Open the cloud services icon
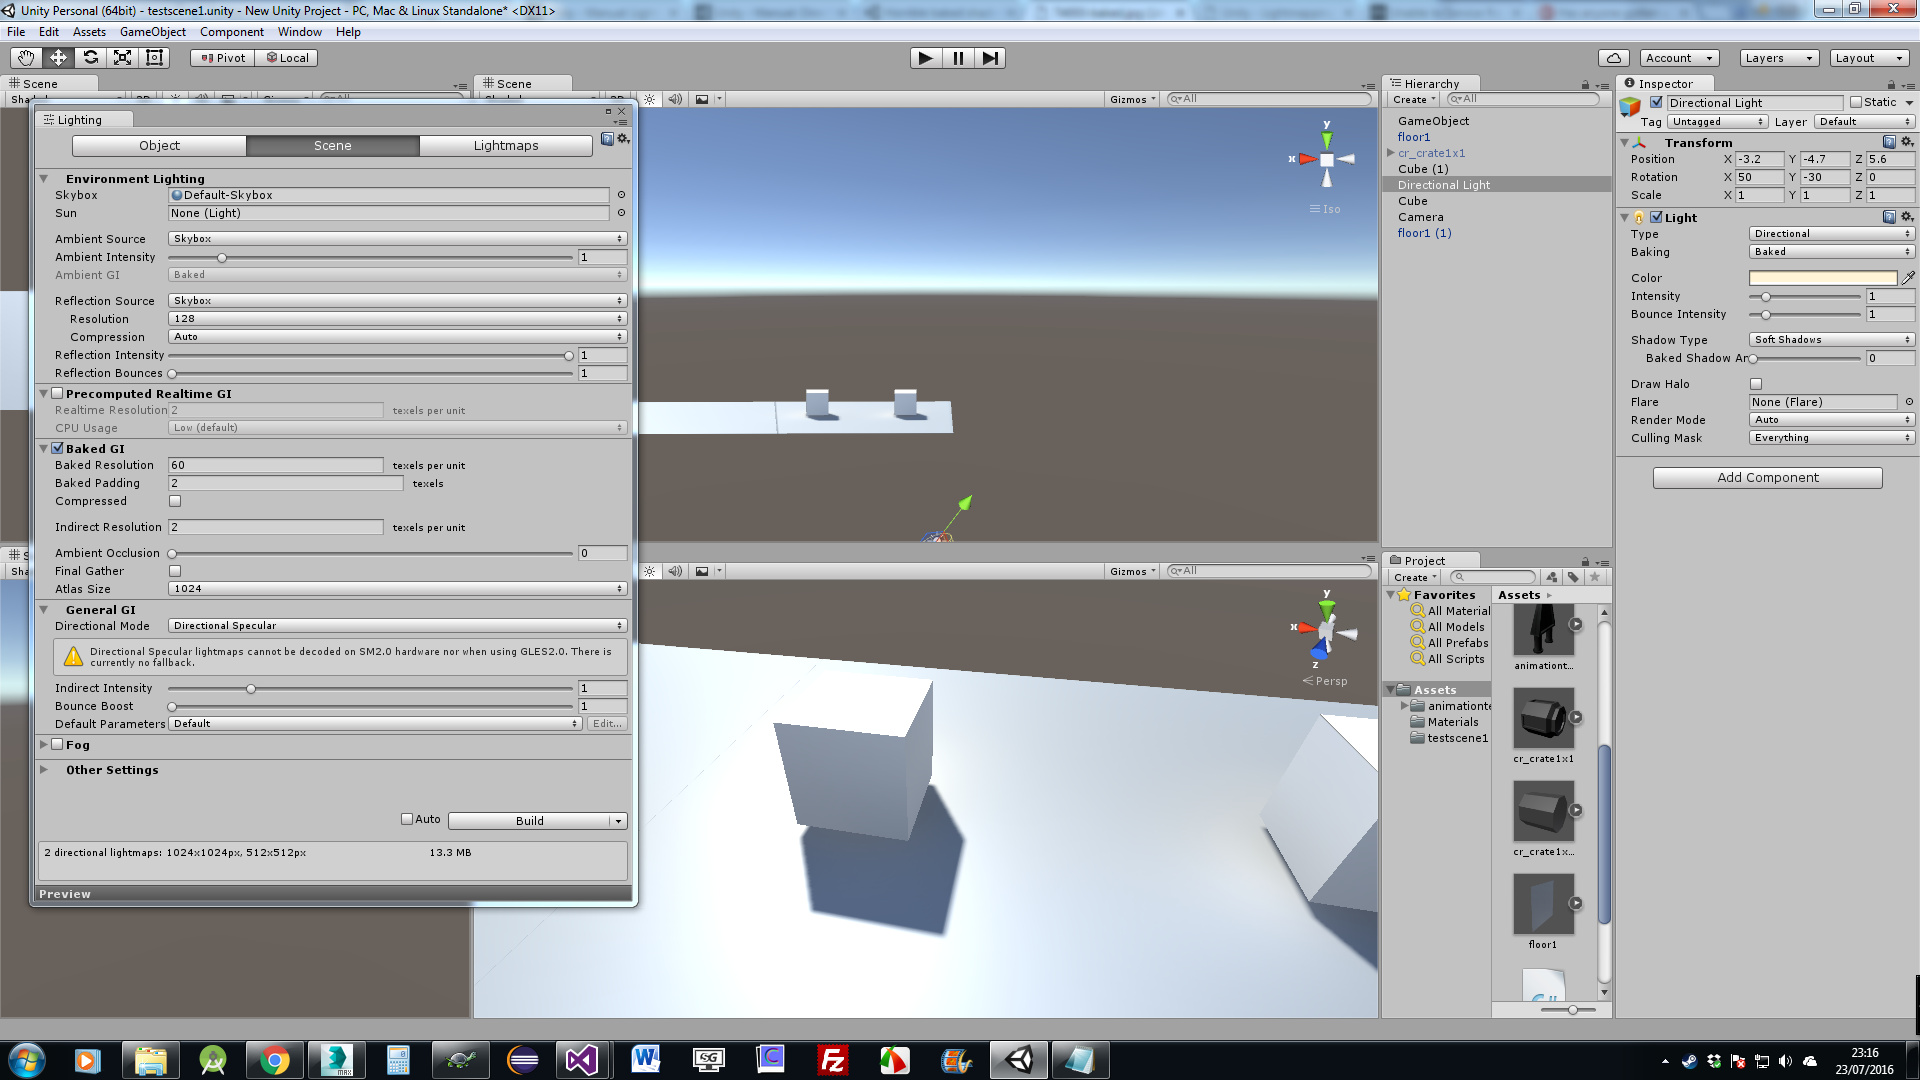This screenshot has width=1920, height=1080. coord(1613,58)
